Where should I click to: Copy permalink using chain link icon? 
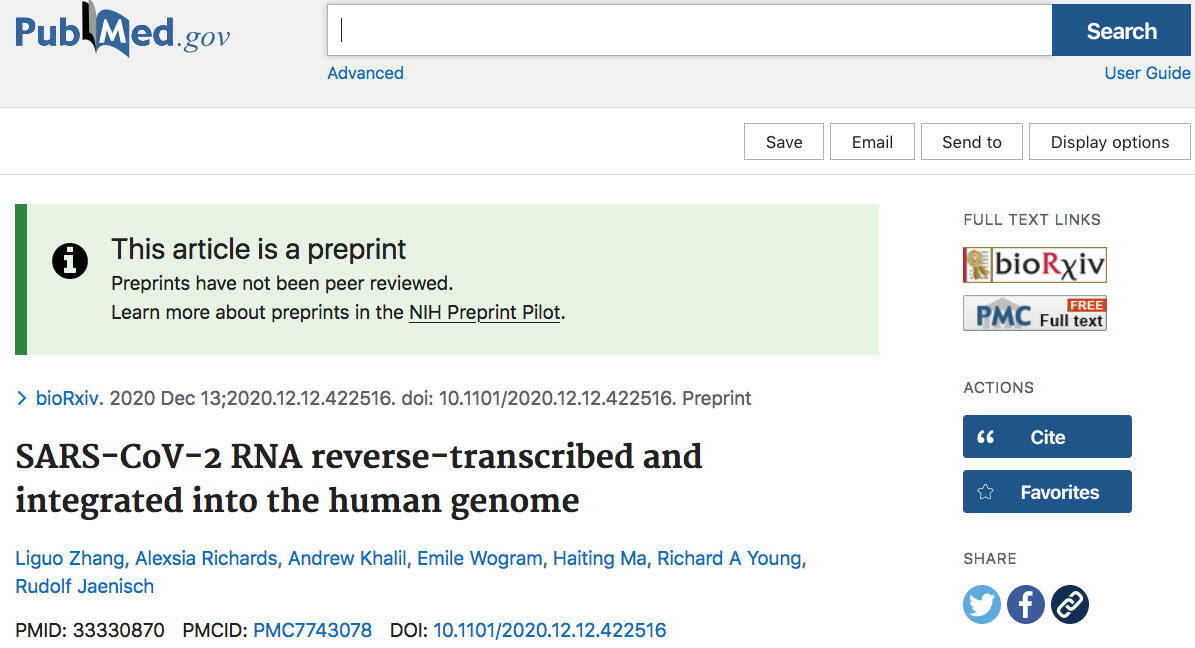[1069, 604]
